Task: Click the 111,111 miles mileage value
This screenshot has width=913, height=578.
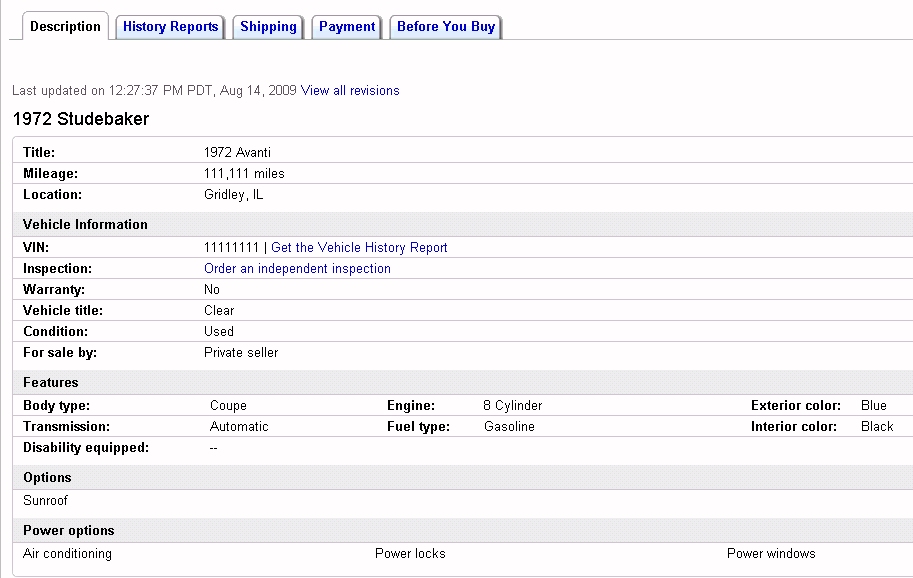Action: click(244, 174)
